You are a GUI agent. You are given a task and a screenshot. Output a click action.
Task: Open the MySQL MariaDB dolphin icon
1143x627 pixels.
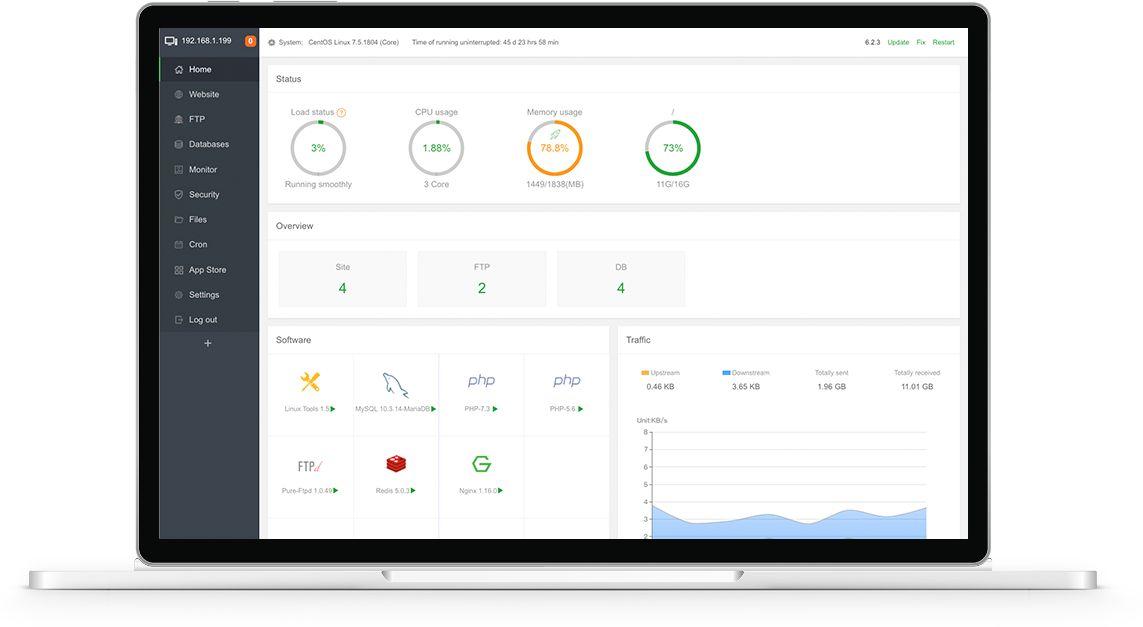pos(395,384)
